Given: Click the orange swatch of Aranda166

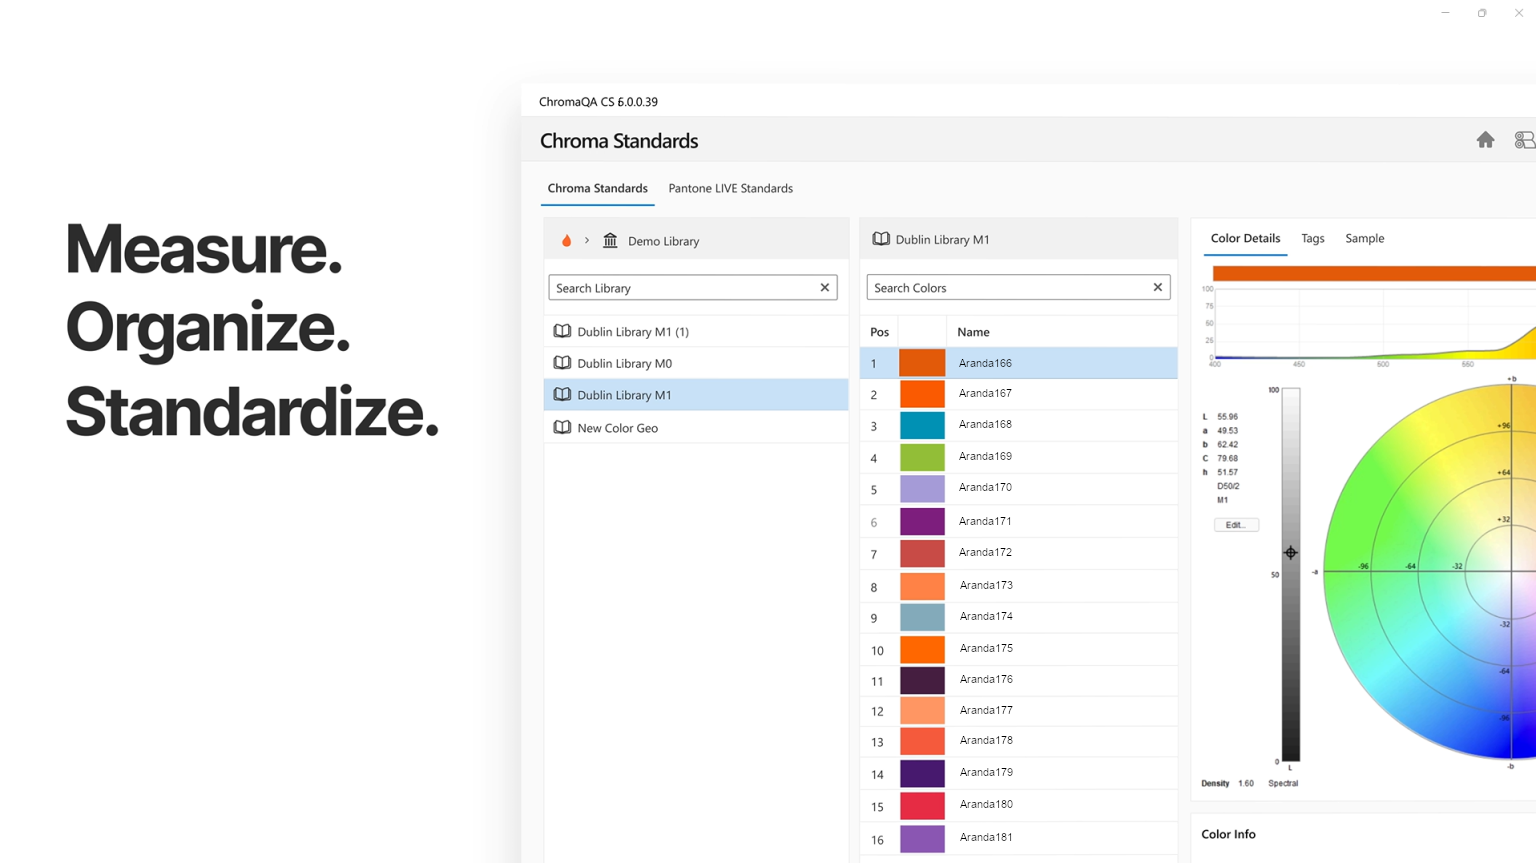Looking at the screenshot, I should coord(921,362).
